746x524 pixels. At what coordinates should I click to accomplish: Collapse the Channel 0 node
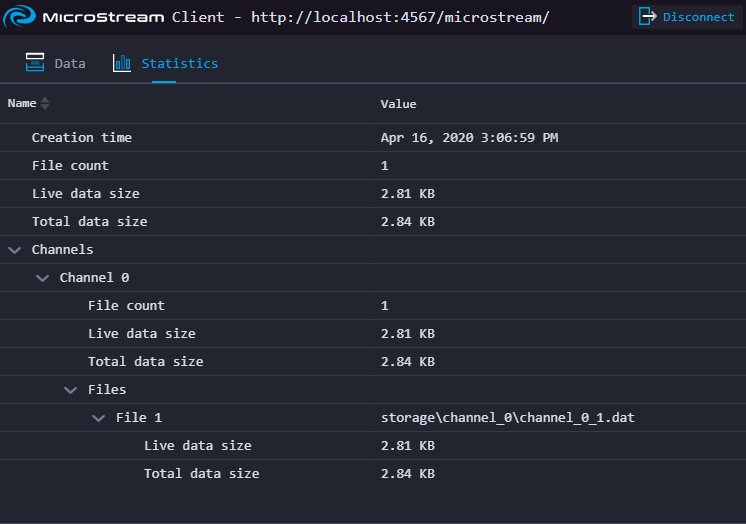coord(42,278)
